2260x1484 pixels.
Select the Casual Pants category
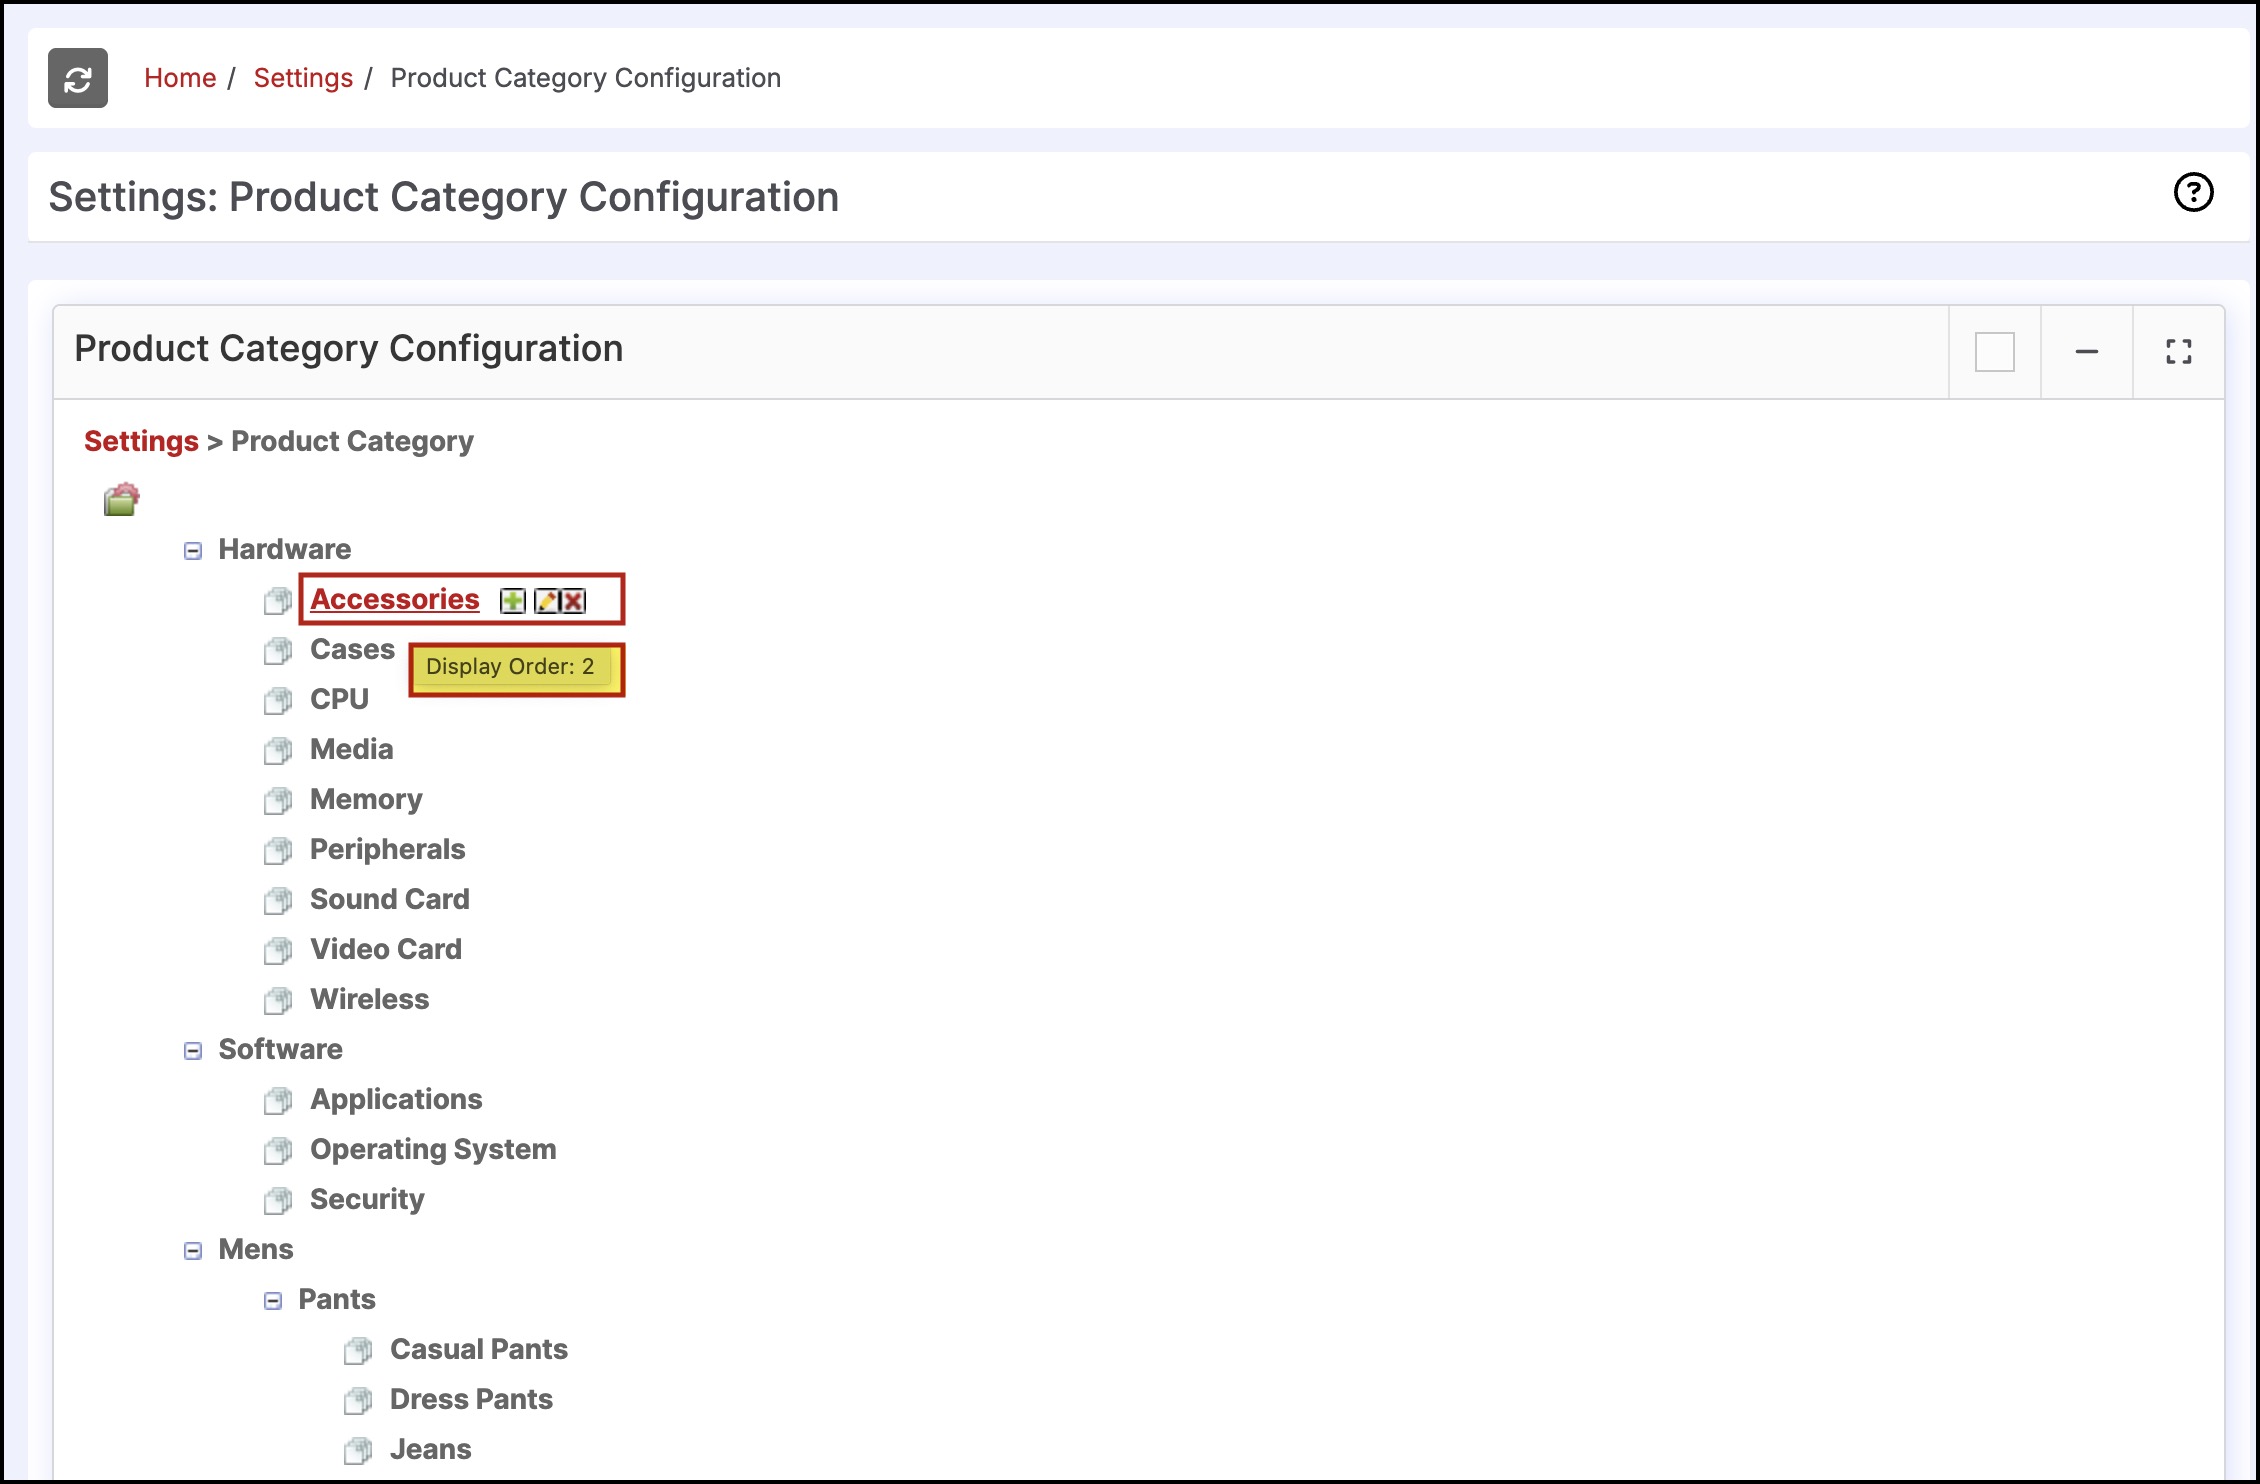coord(479,1349)
